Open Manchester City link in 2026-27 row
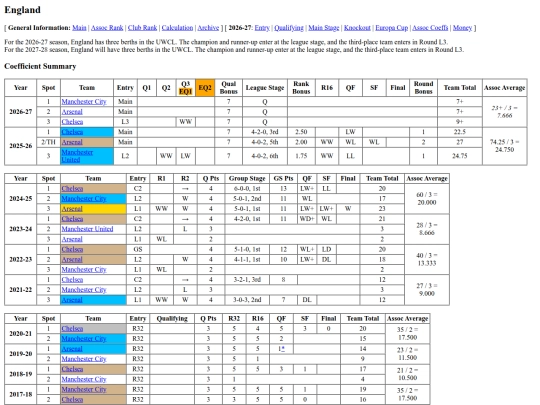 (84, 102)
